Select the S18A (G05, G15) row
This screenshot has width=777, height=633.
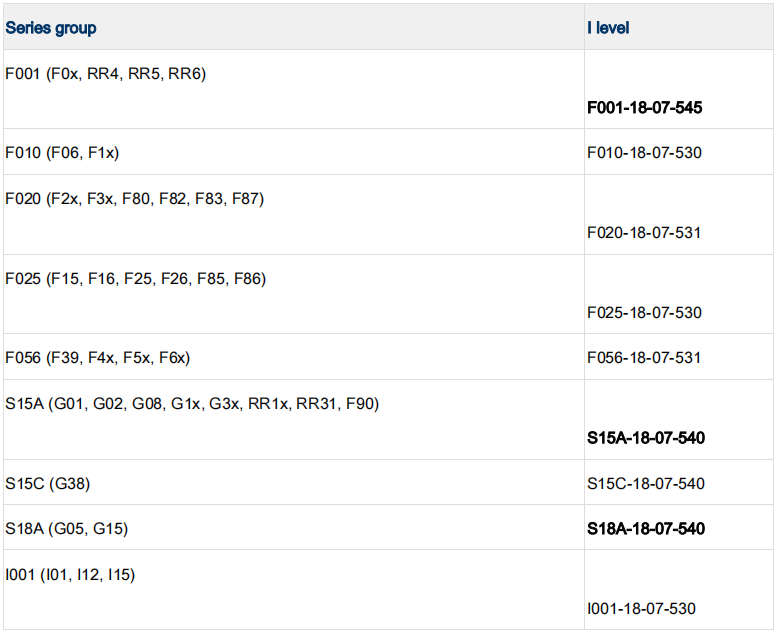click(66, 529)
